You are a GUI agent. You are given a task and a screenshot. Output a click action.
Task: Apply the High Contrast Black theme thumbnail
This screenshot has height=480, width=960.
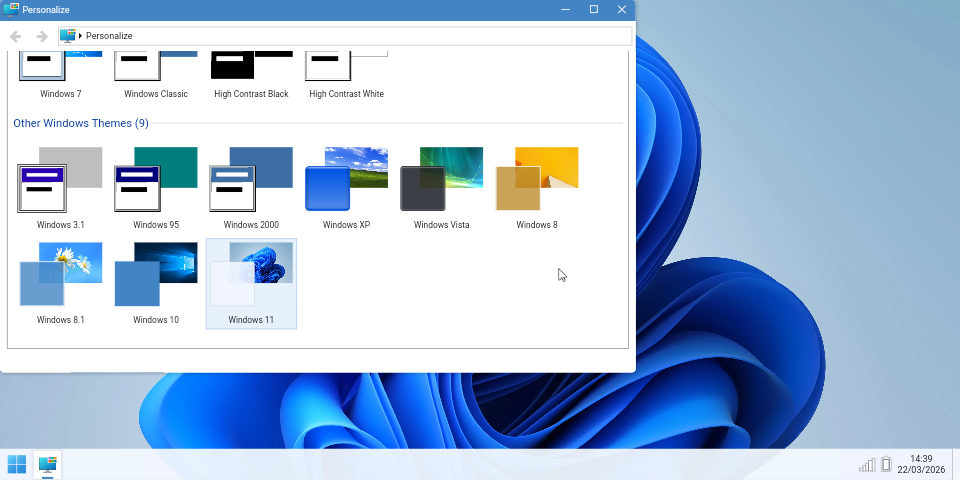[x=251, y=66]
